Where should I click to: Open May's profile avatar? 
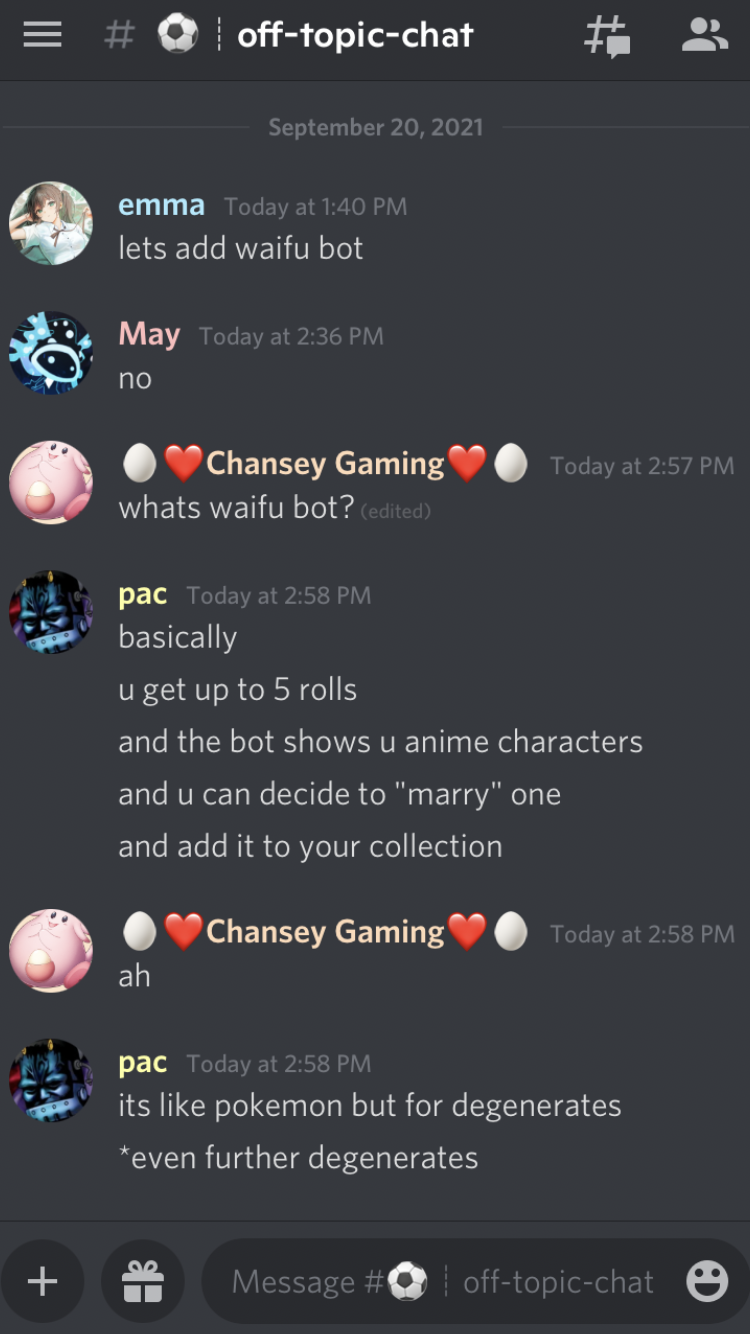(51, 353)
